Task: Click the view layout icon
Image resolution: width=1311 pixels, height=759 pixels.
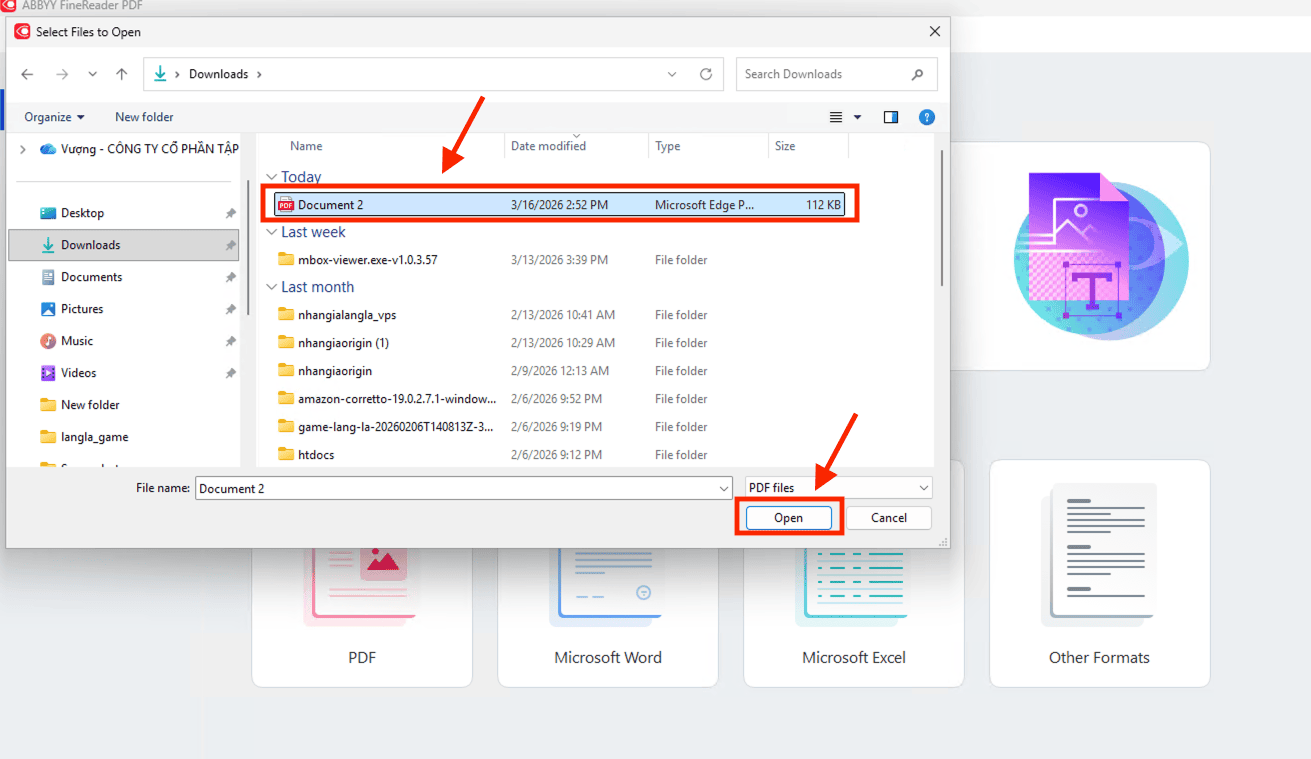Action: click(836, 117)
